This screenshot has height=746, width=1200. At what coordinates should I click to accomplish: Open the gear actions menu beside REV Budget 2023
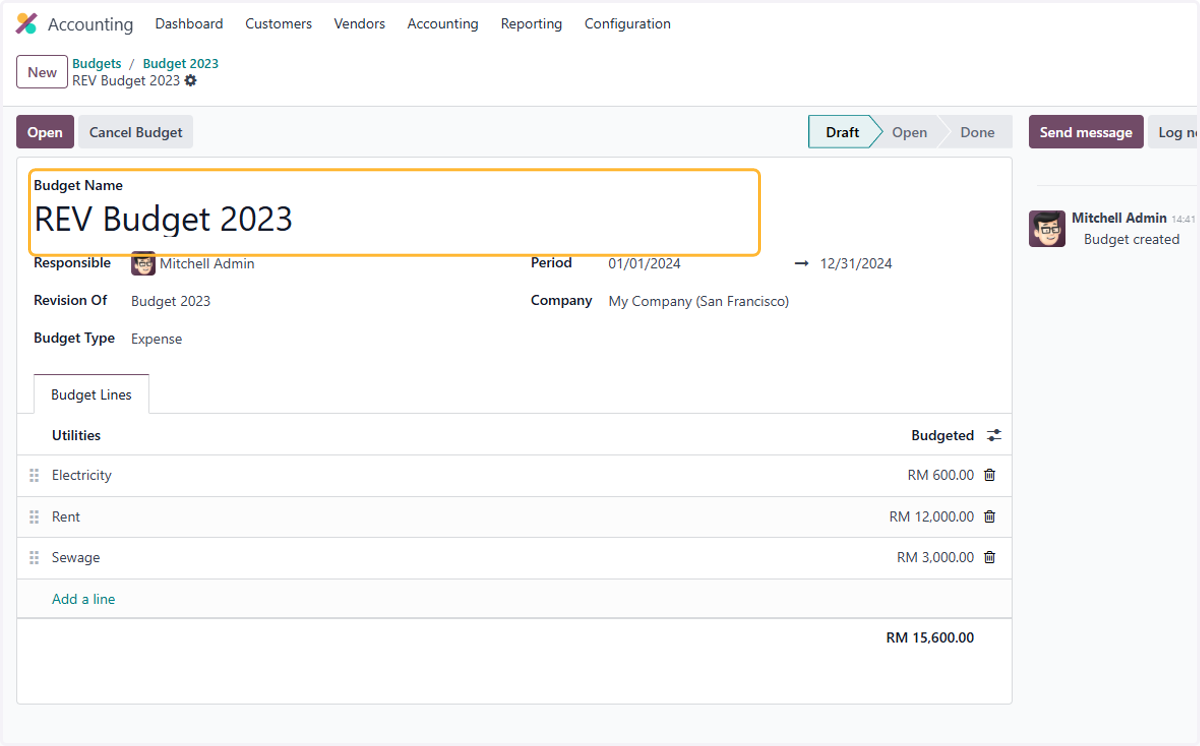pyautogui.click(x=191, y=80)
